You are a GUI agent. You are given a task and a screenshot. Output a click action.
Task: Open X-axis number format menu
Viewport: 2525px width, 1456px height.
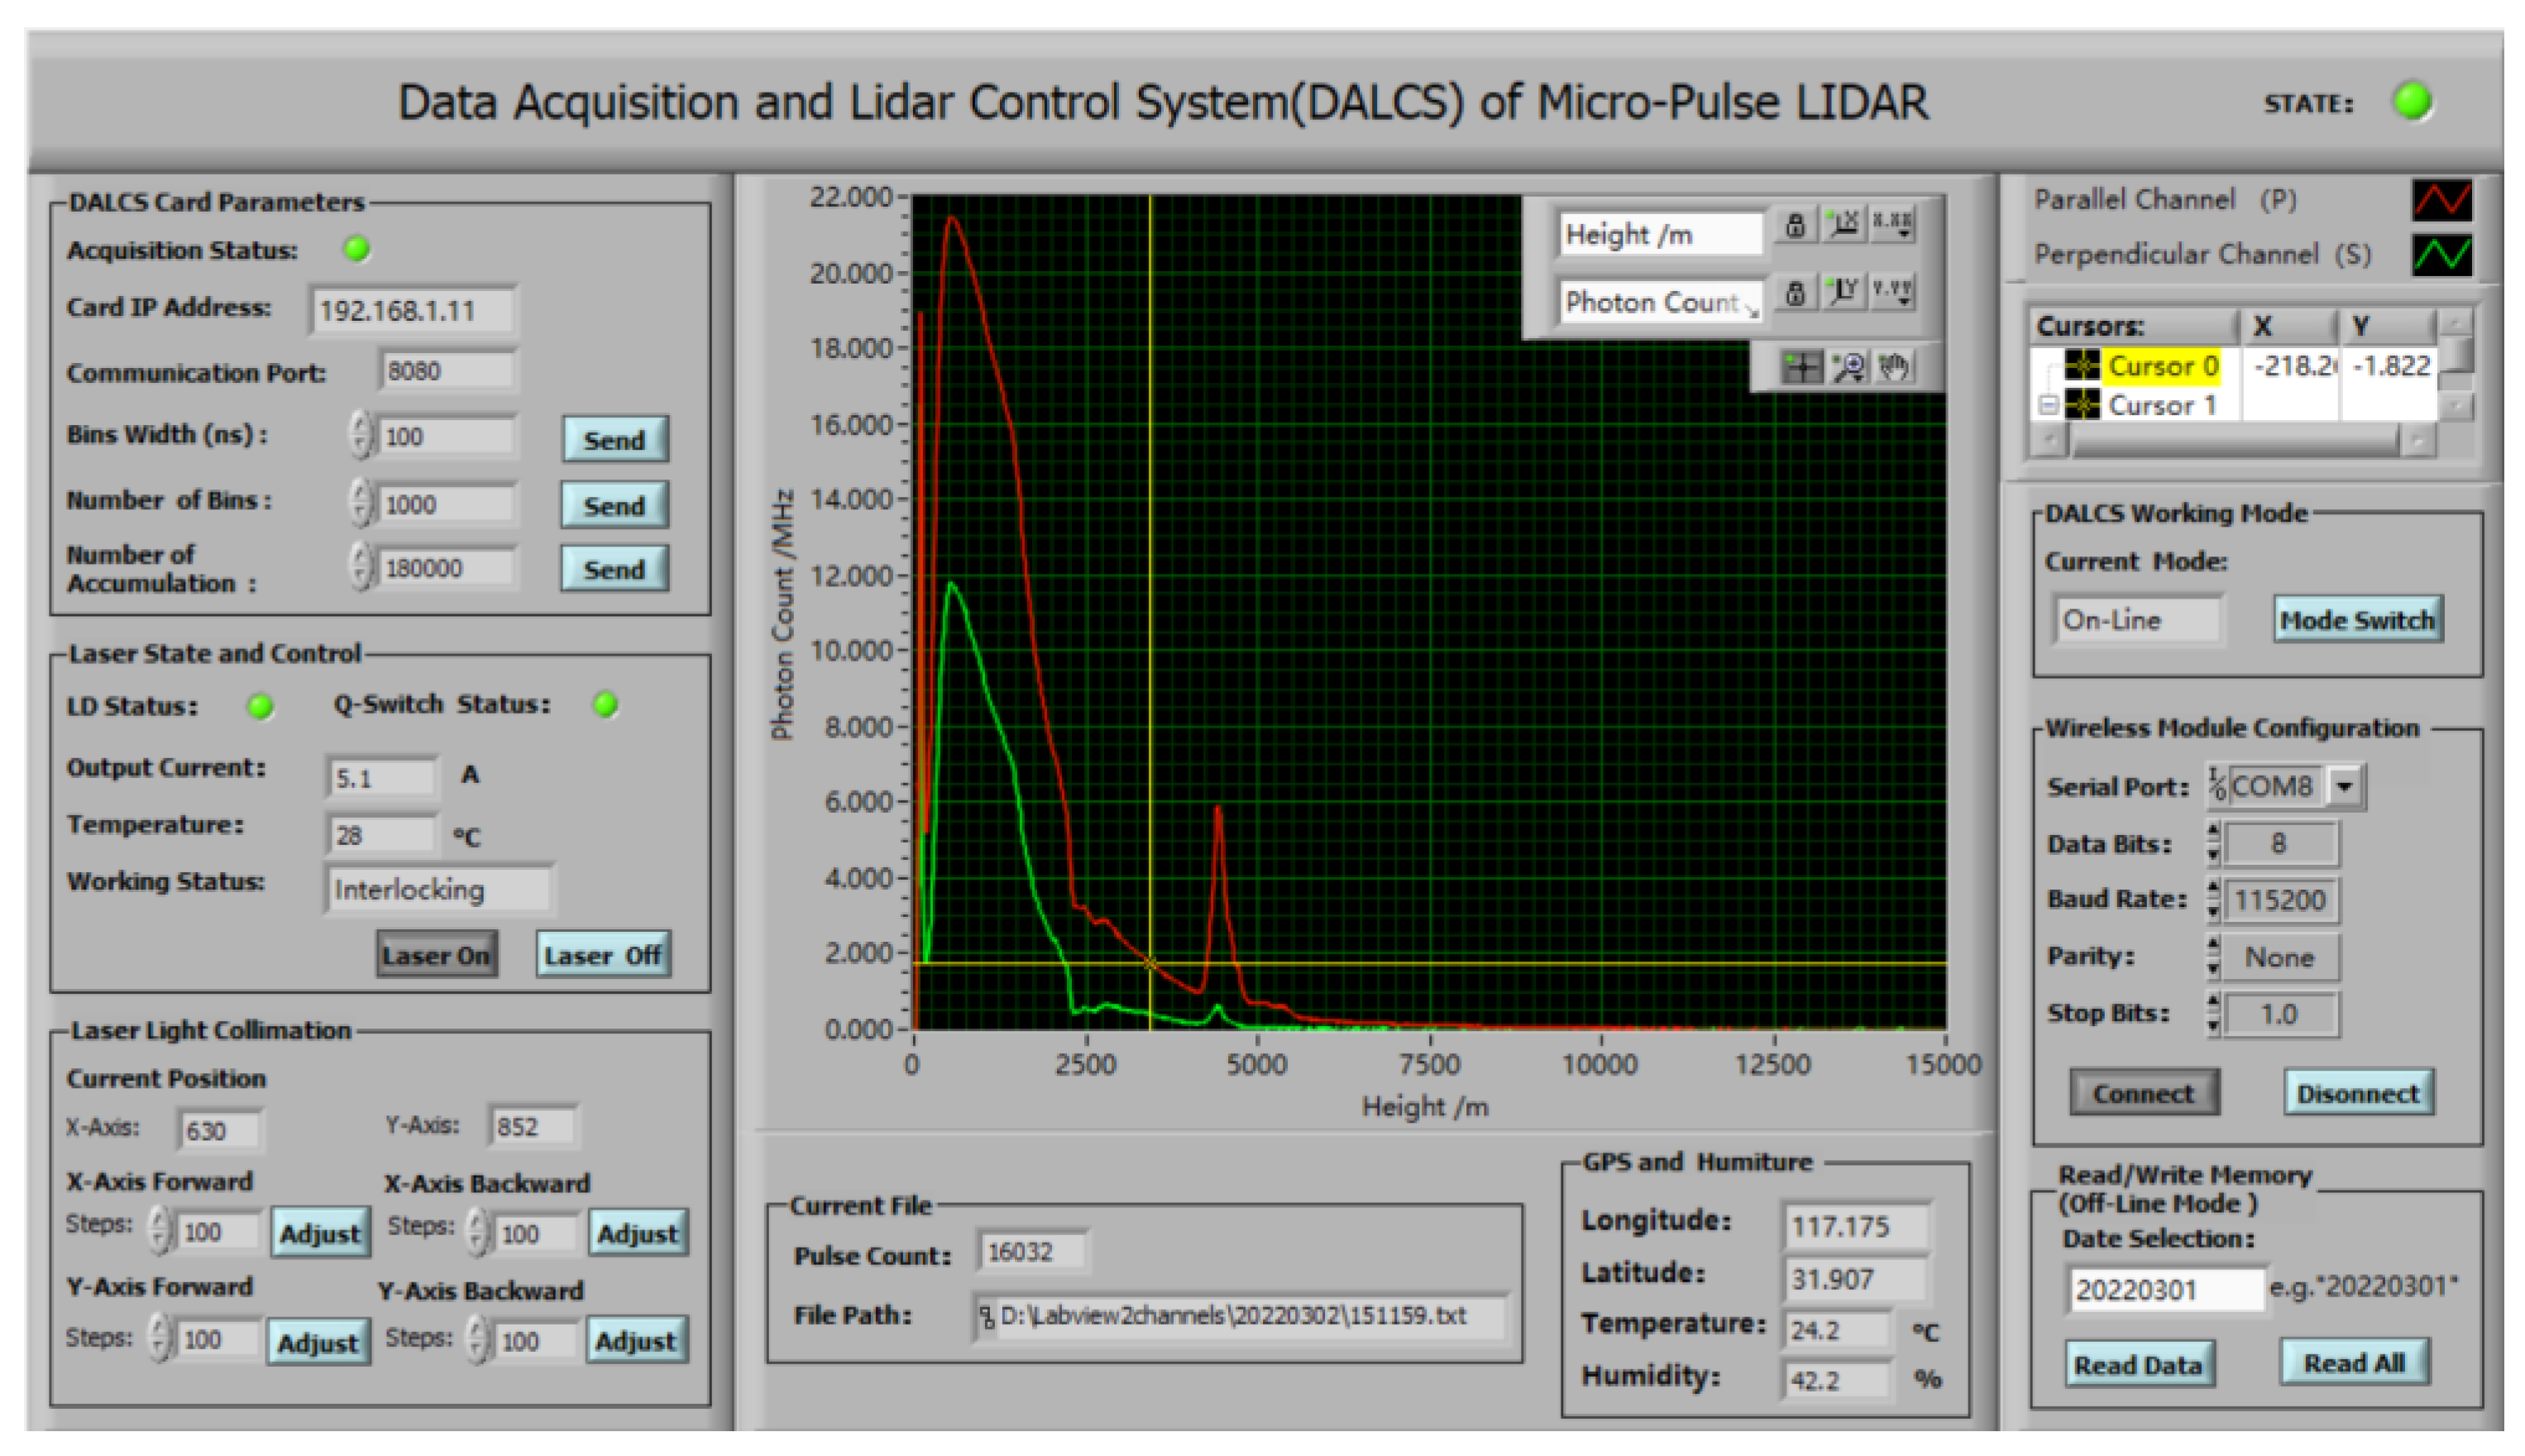1892,224
